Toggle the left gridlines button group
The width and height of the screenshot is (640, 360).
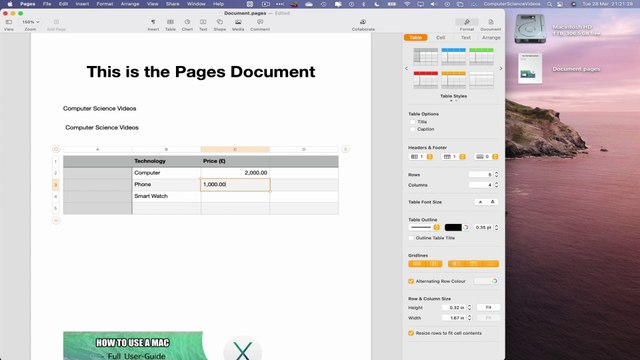425,264
